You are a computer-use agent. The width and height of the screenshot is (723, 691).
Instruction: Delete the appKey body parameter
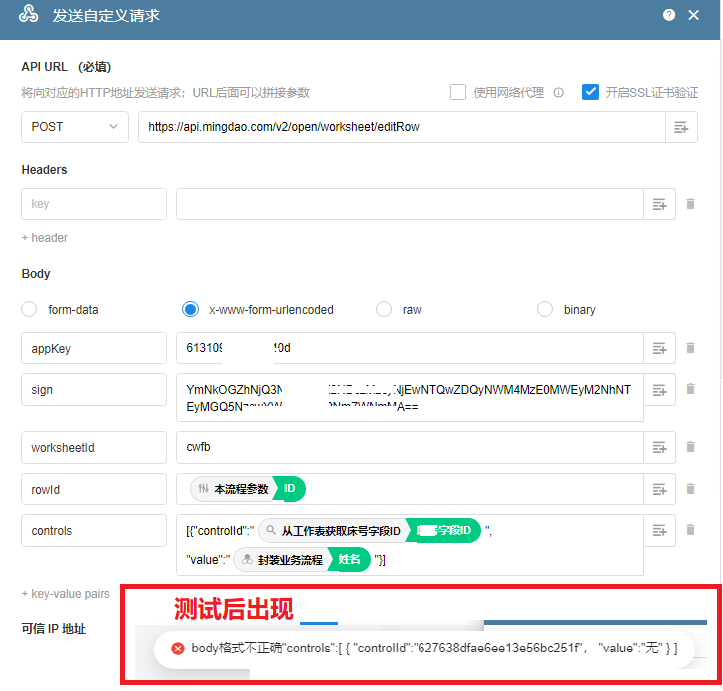click(x=690, y=348)
